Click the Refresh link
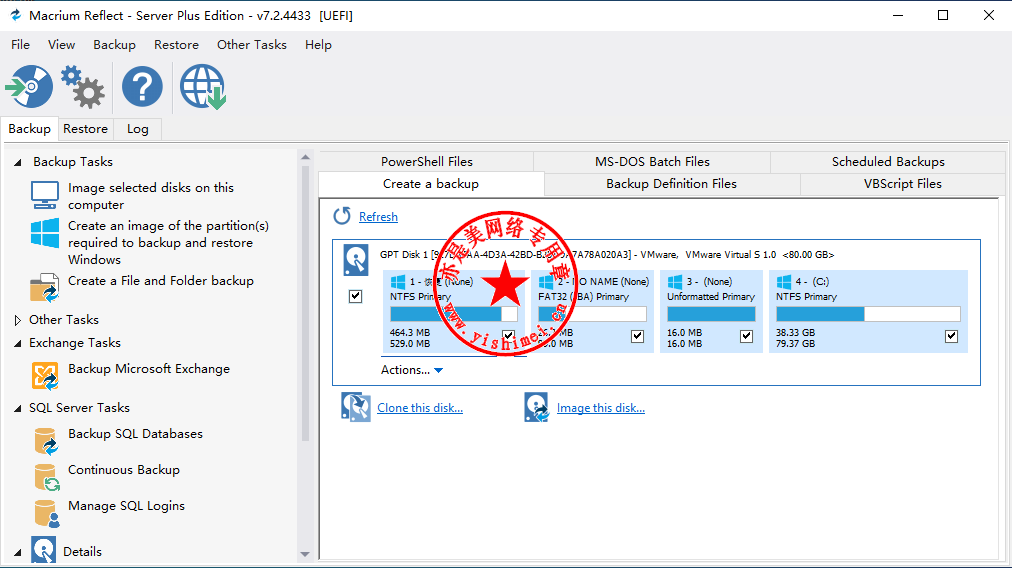The image size is (1012, 568). coord(378,217)
